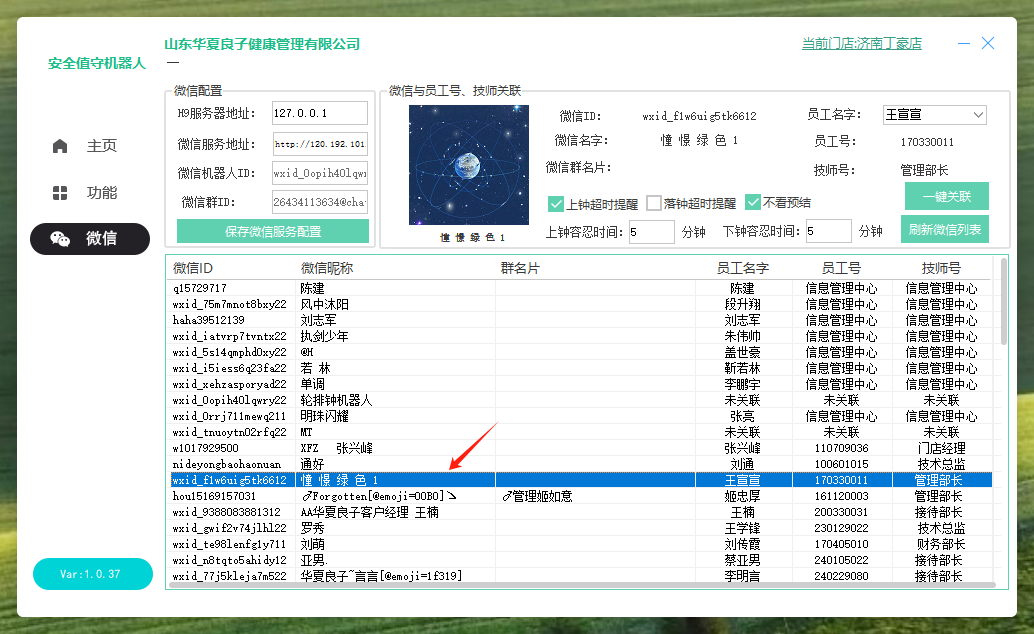Select the 轮排钟机器人 row in the list

pos(336,400)
